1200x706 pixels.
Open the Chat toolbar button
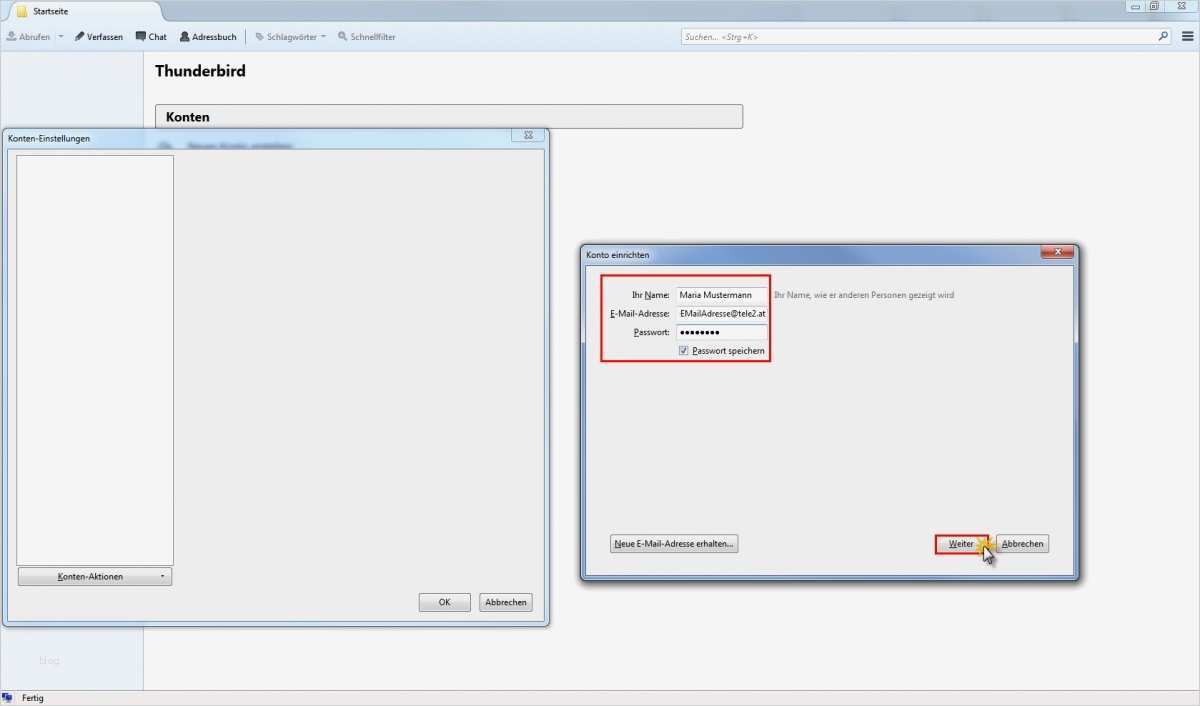(x=151, y=37)
